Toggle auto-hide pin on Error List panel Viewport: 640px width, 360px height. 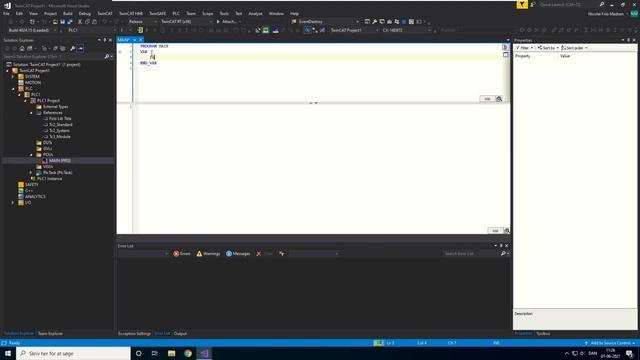click(501, 246)
